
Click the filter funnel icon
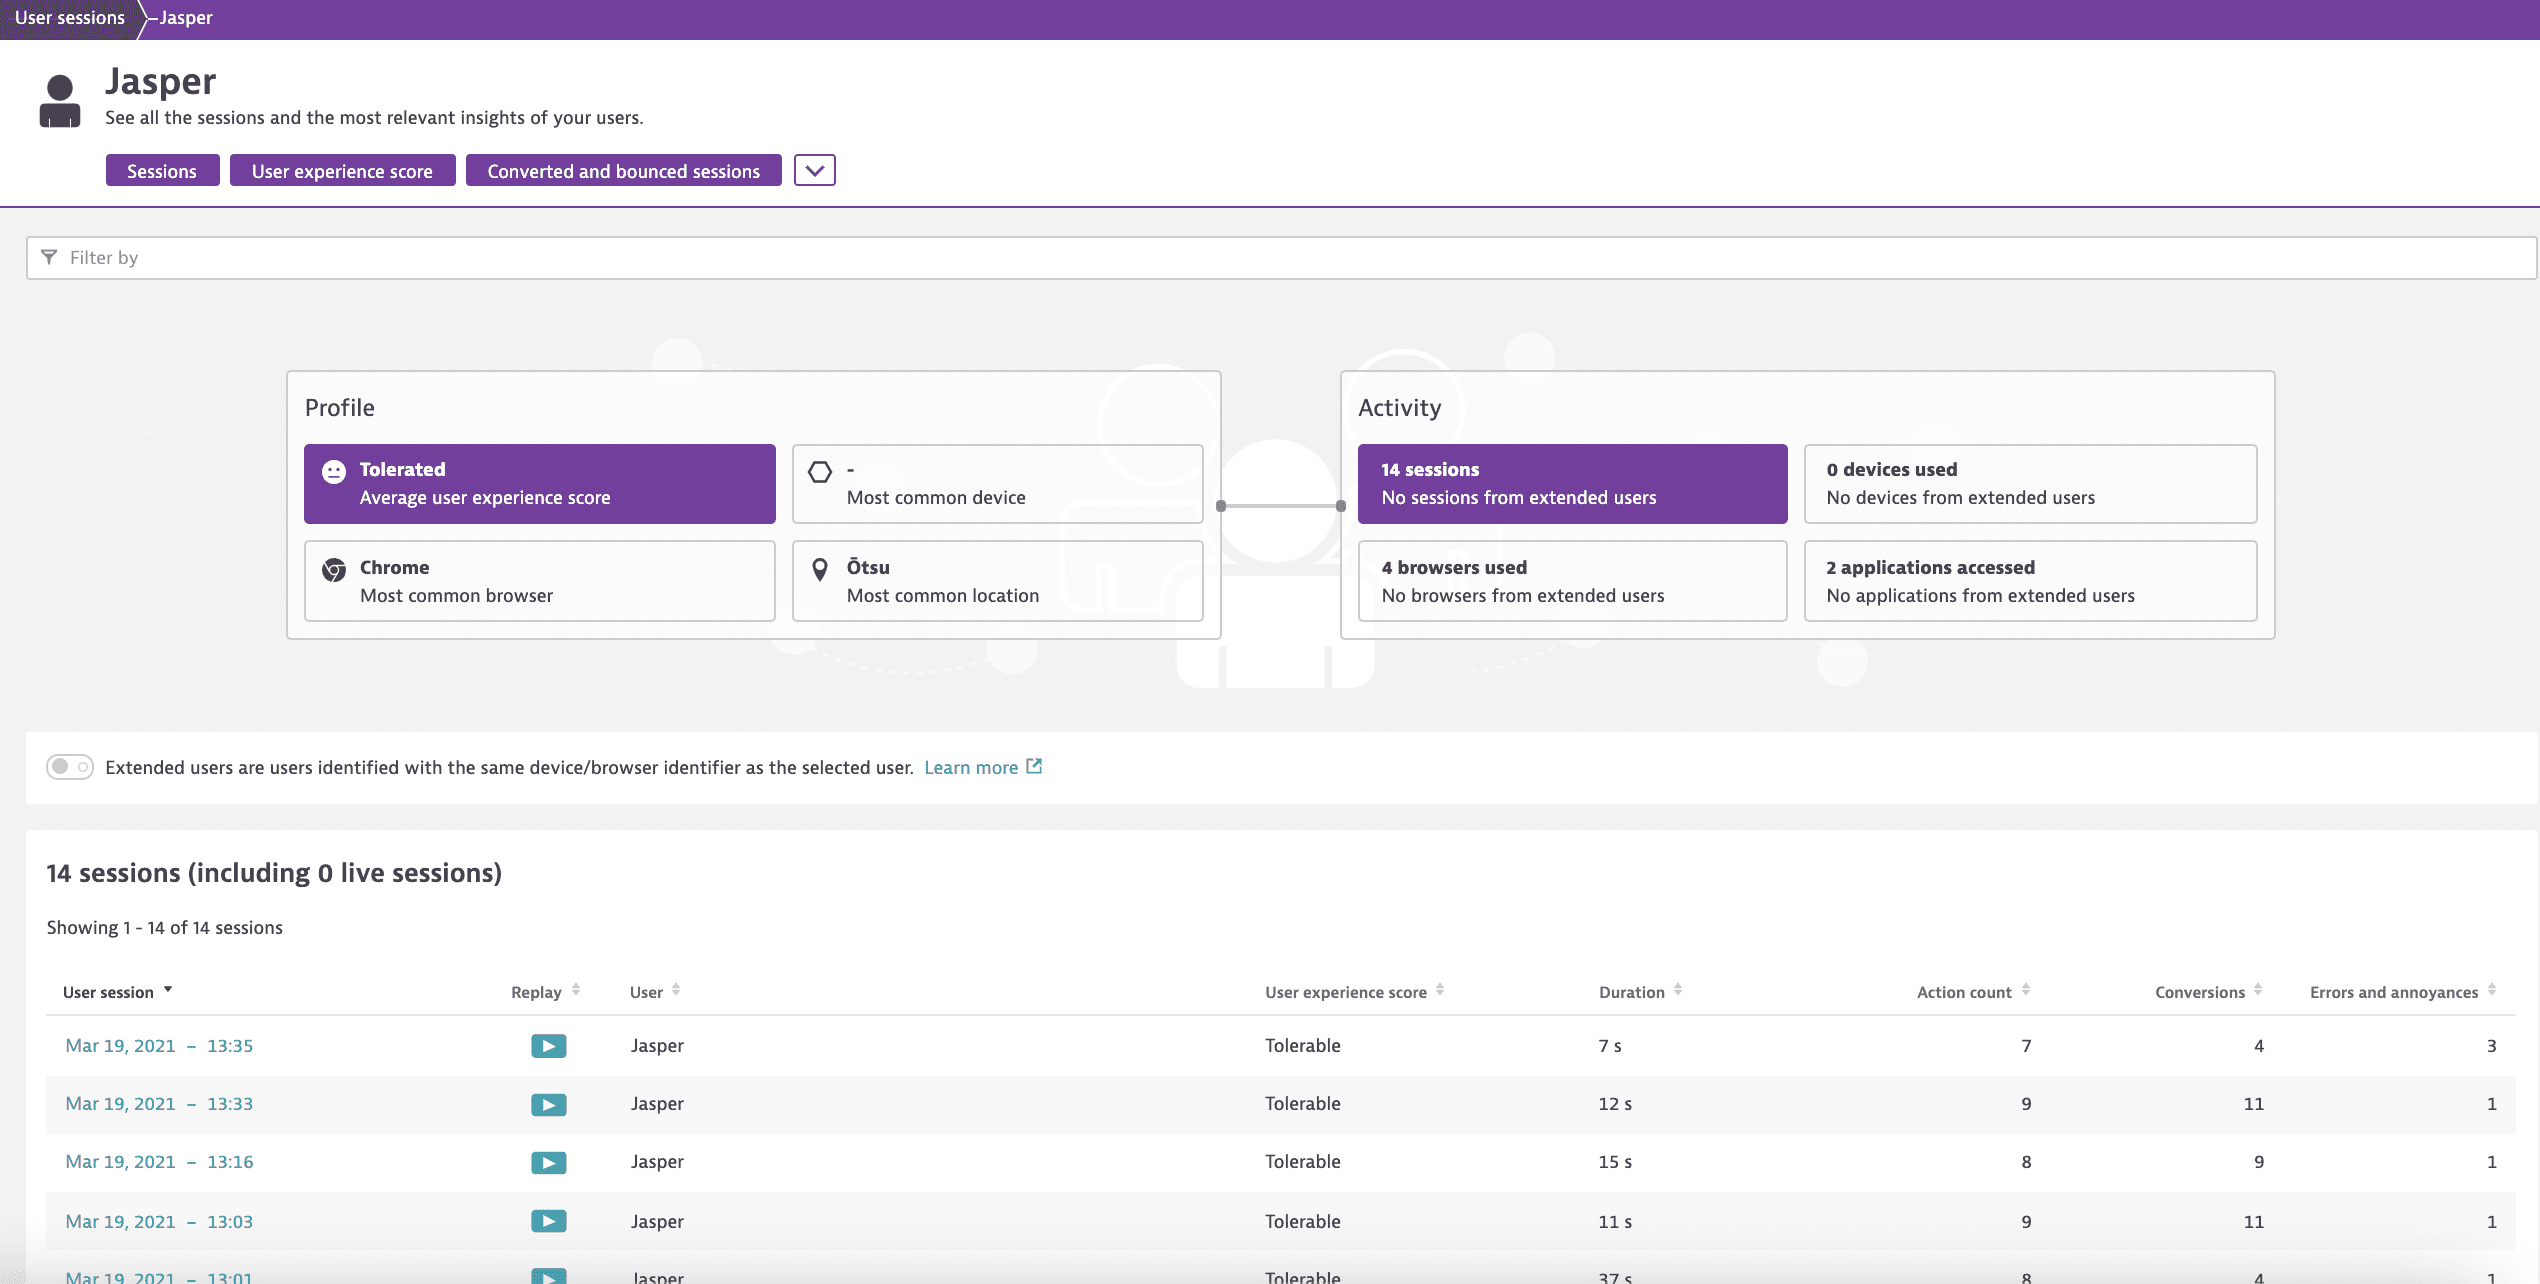click(49, 257)
